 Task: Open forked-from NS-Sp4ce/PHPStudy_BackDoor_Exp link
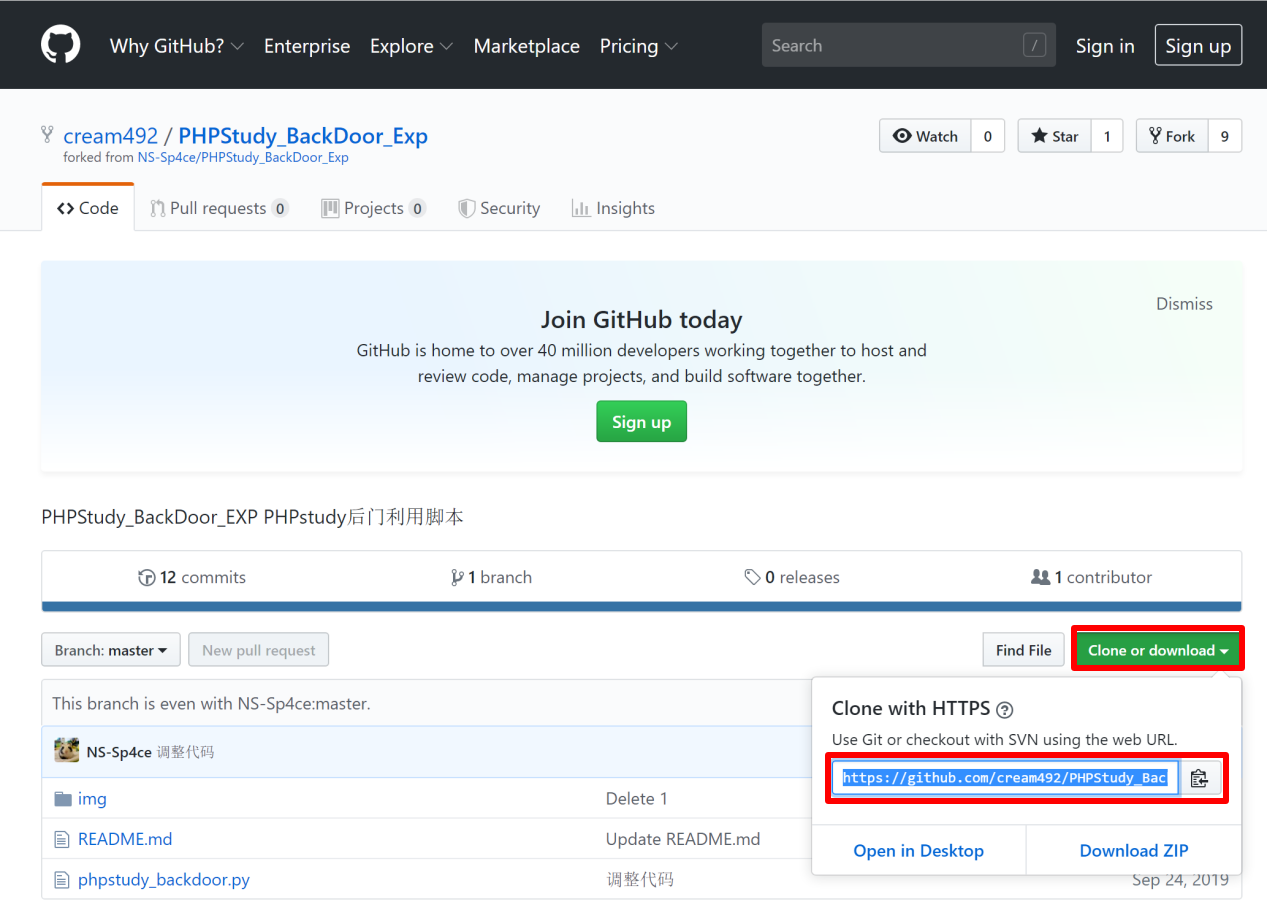[x=243, y=158]
